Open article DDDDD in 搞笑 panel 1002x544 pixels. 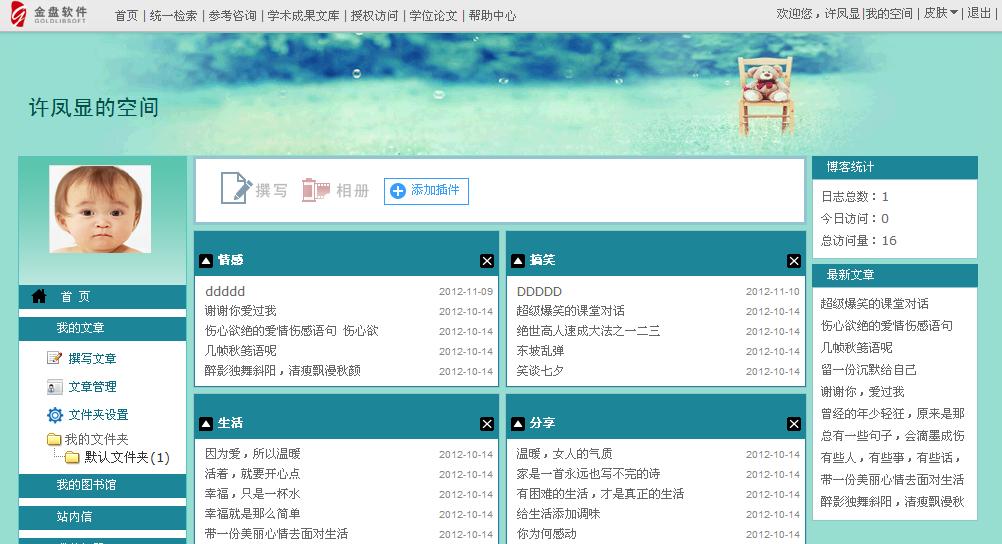coord(539,291)
